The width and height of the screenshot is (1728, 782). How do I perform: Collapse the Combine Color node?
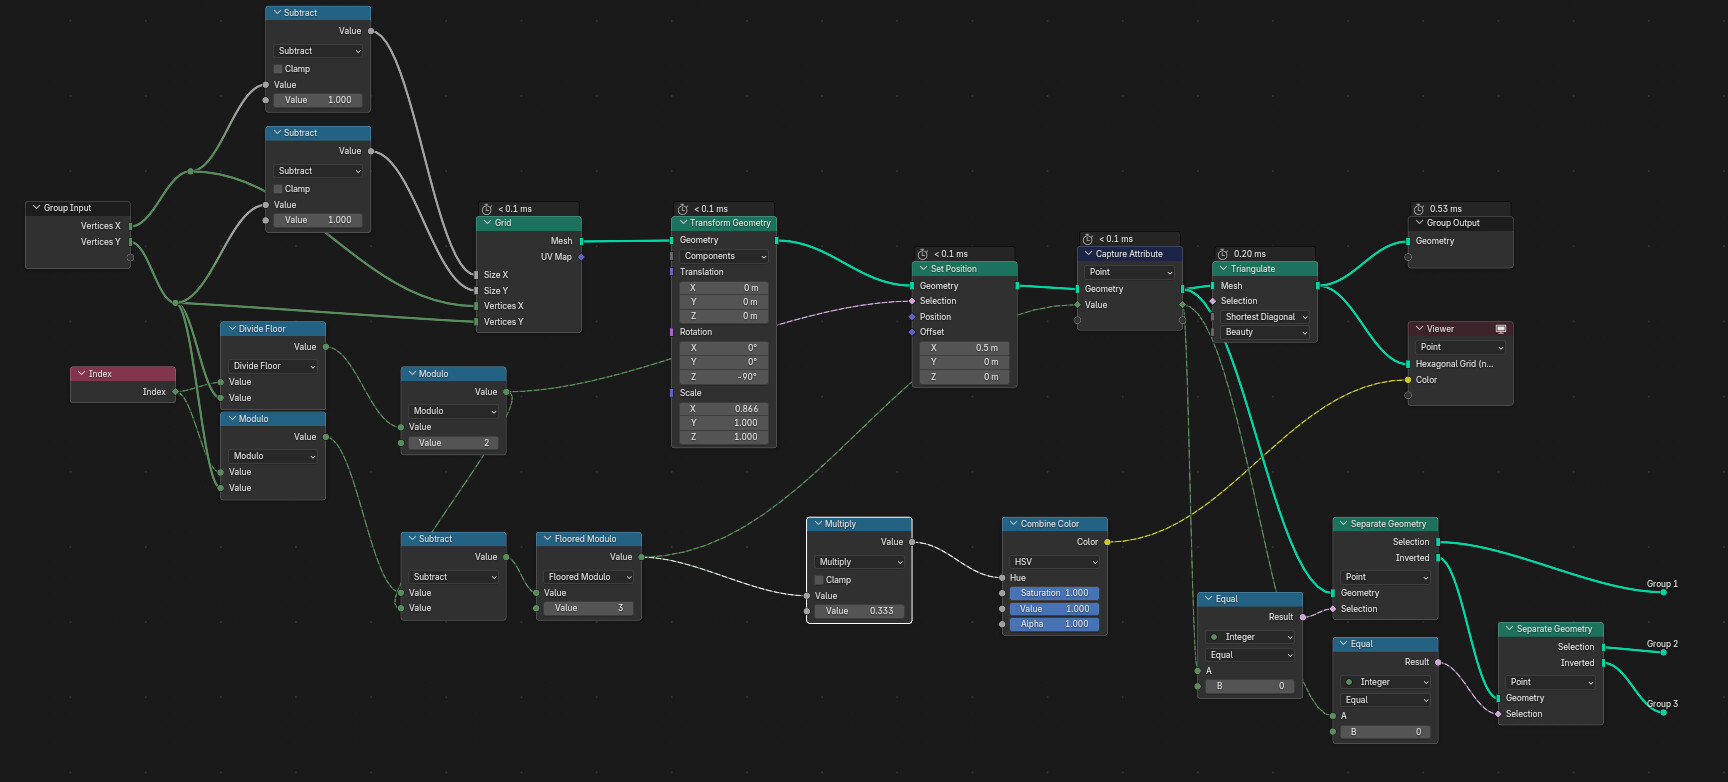(1013, 524)
